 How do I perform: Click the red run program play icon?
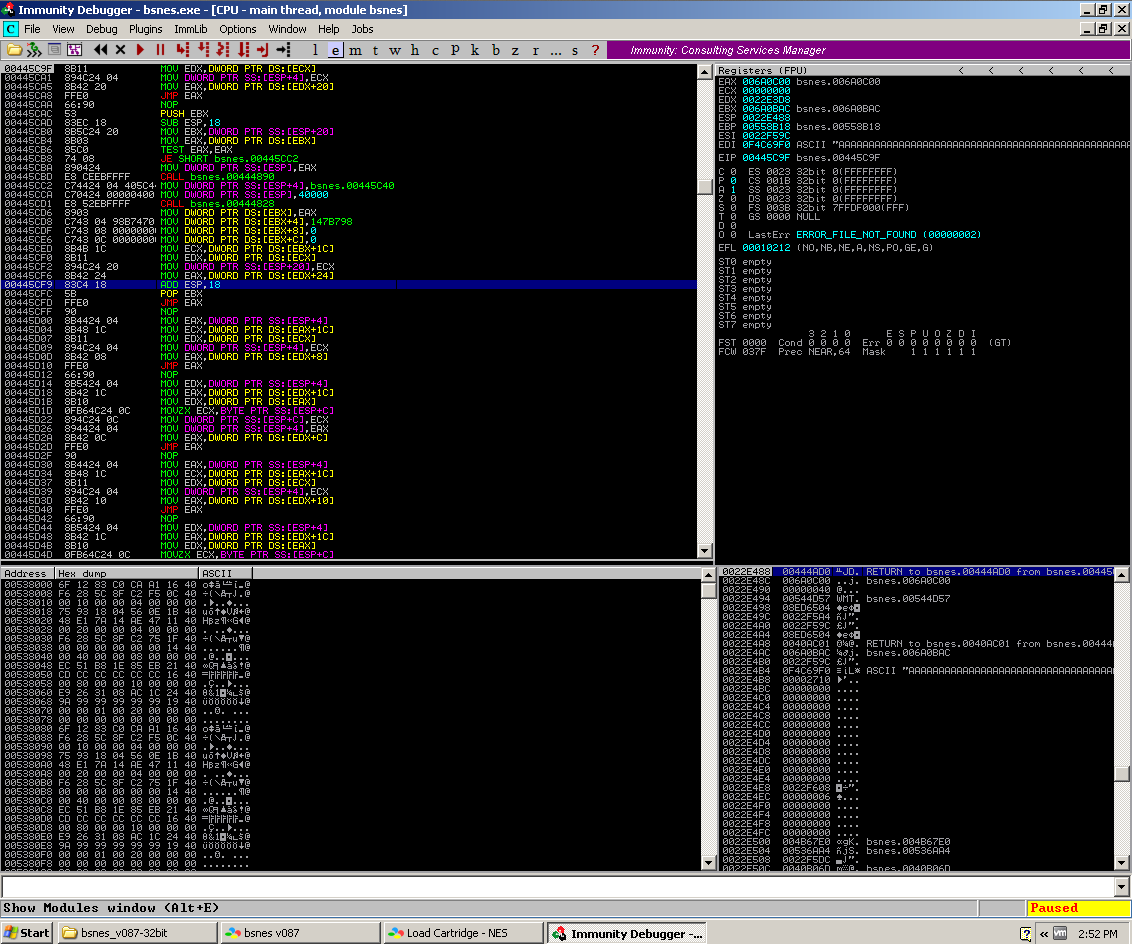(x=141, y=50)
